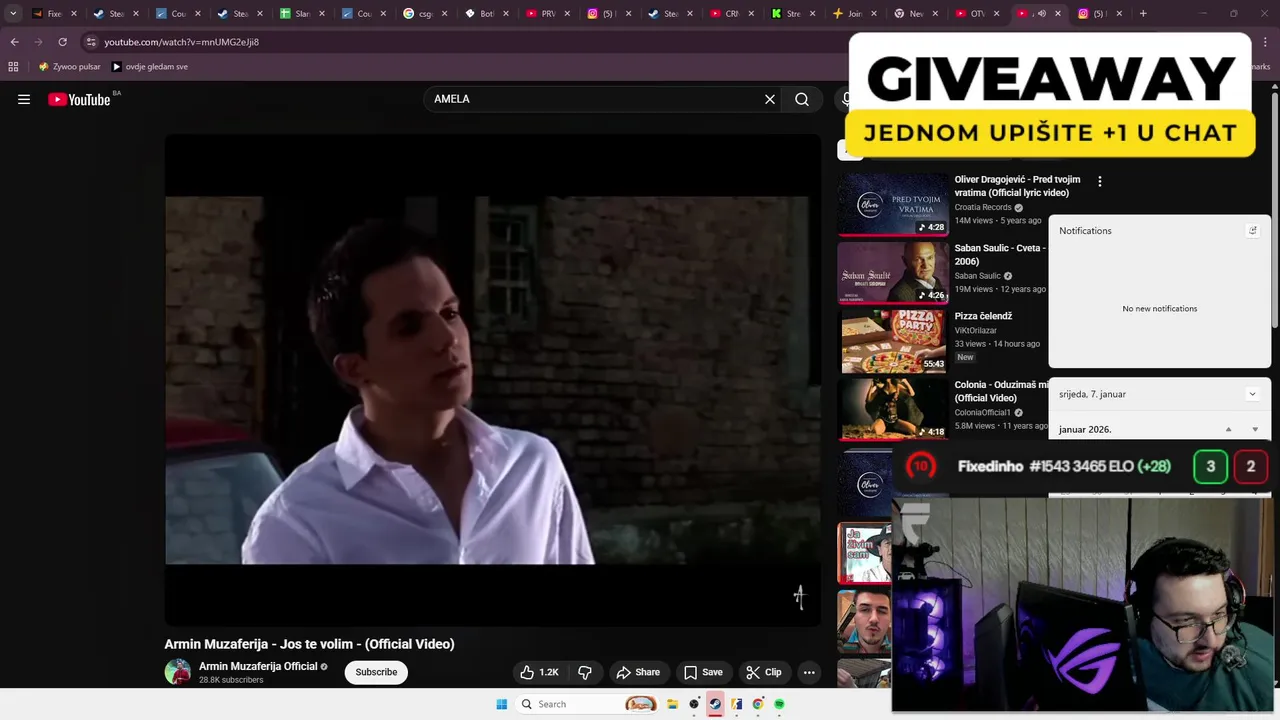
Task: Collapse the calendar with srijeda chevron
Action: pos(1252,394)
